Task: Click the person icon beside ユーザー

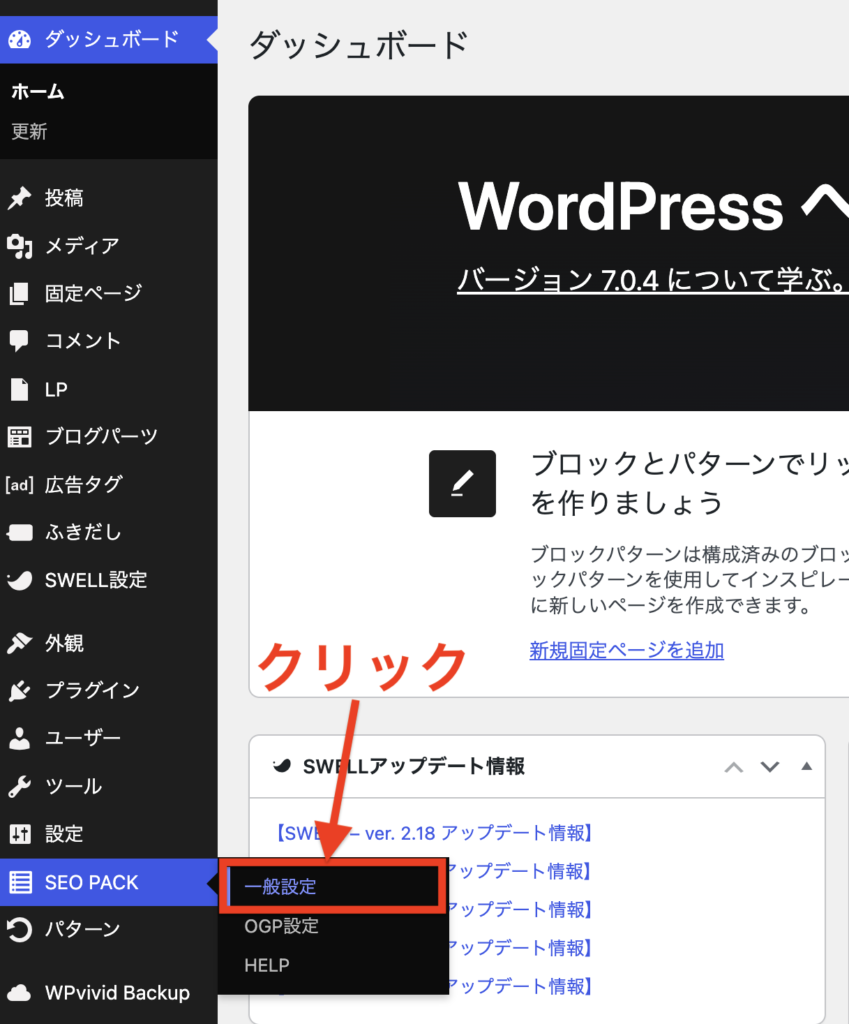Action: 20,738
